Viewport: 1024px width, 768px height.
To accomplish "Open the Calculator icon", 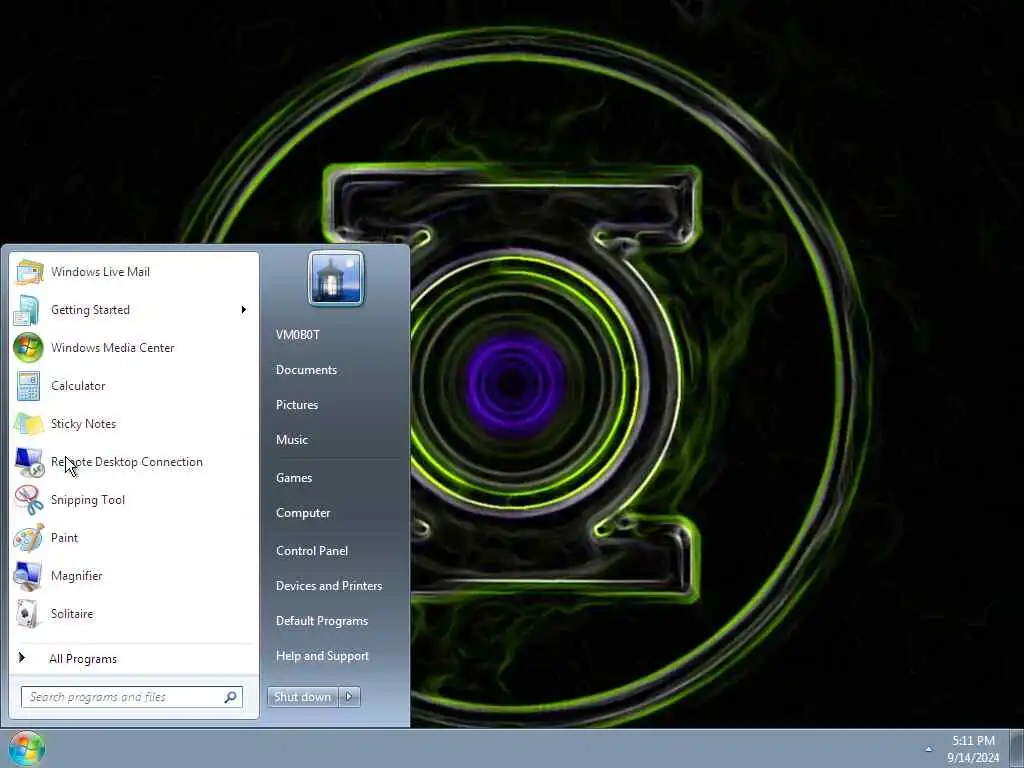I will point(28,386).
